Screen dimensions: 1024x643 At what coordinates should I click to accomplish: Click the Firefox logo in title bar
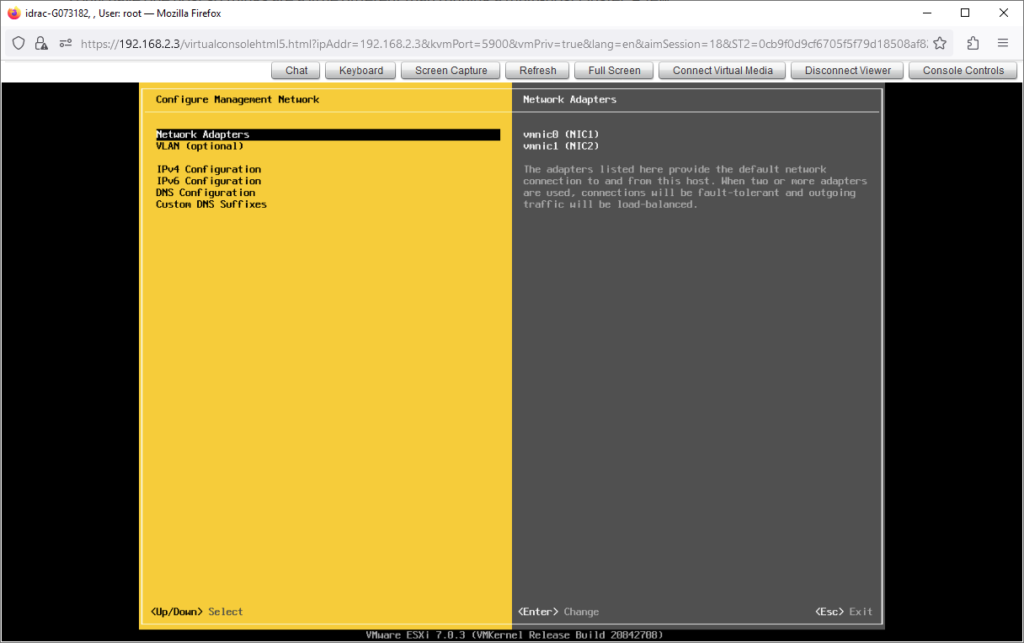[13, 13]
